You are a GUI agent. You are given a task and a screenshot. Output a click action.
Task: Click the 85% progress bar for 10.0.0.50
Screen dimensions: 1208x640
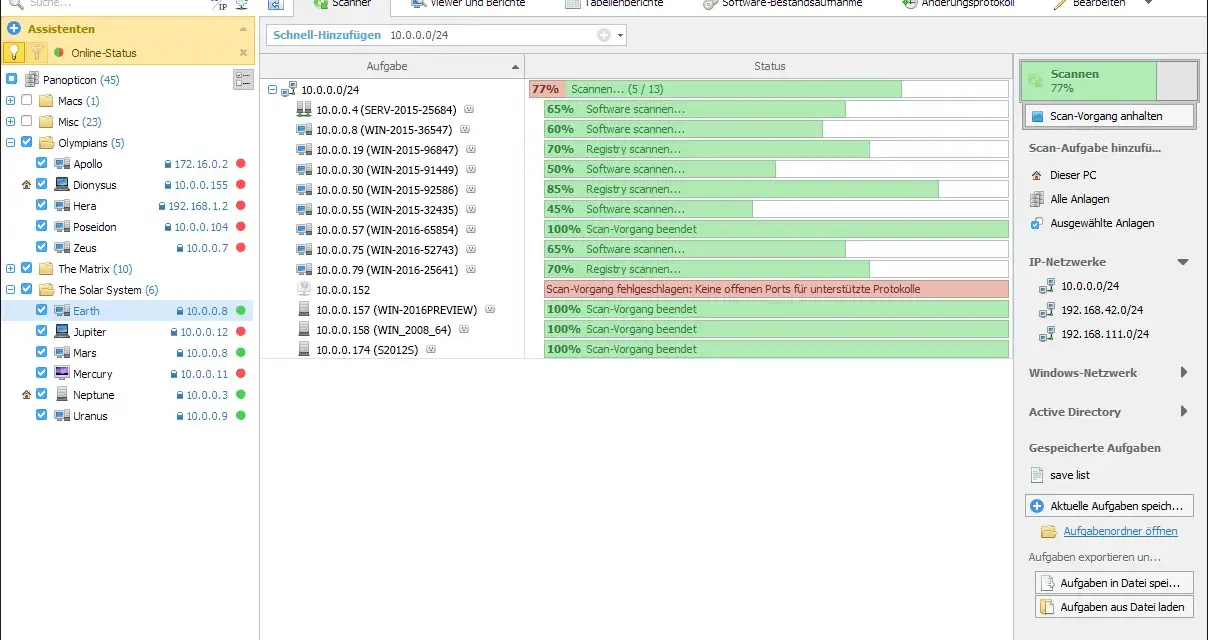point(776,189)
